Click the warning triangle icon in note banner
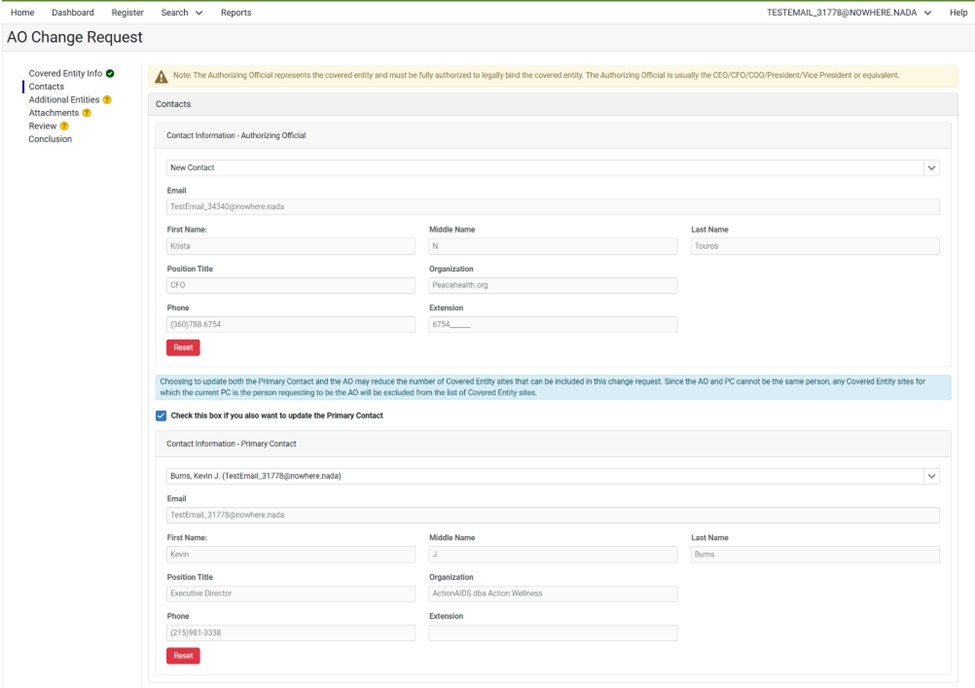Viewport: 975px width, 688px height. tap(161, 76)
